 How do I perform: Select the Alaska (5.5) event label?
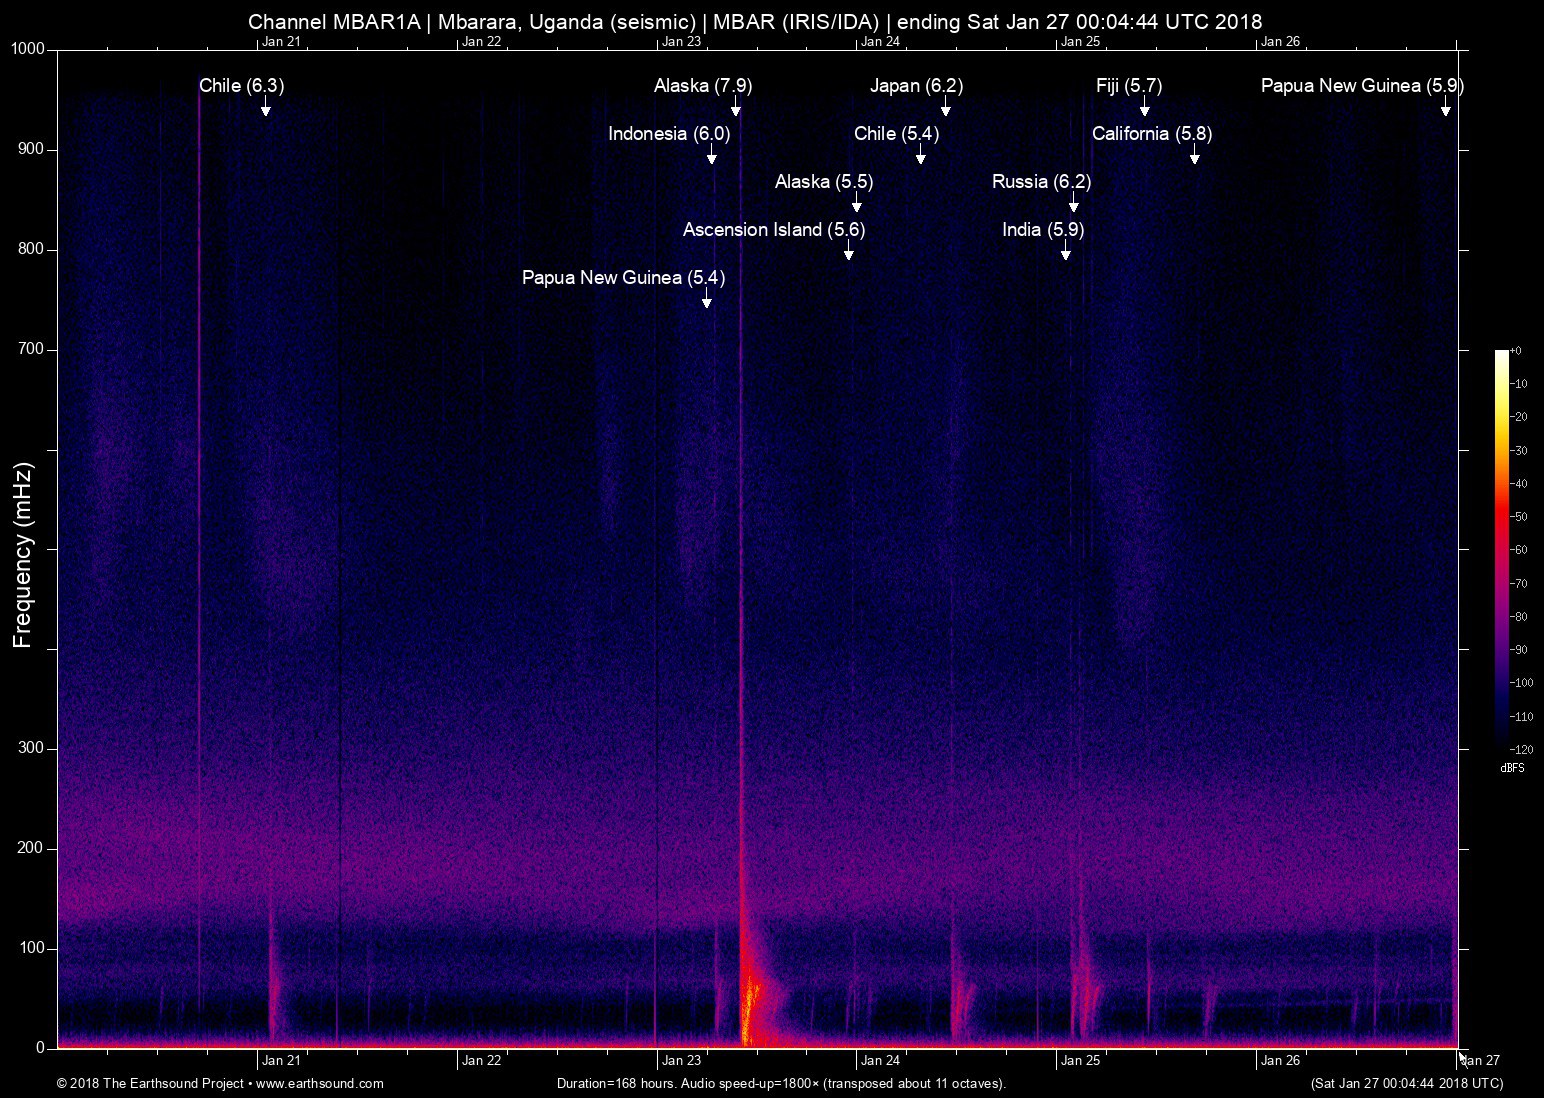(823, 182)
